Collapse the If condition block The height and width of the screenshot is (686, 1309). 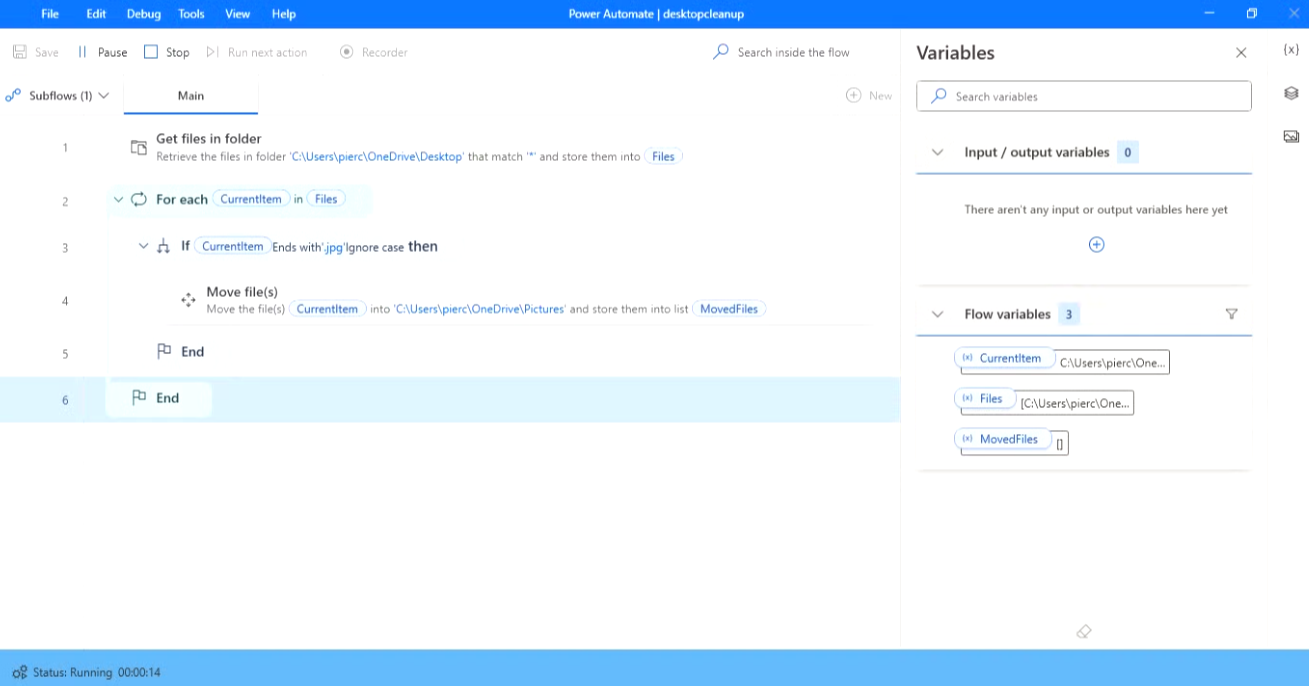click(x=143, y=246)
